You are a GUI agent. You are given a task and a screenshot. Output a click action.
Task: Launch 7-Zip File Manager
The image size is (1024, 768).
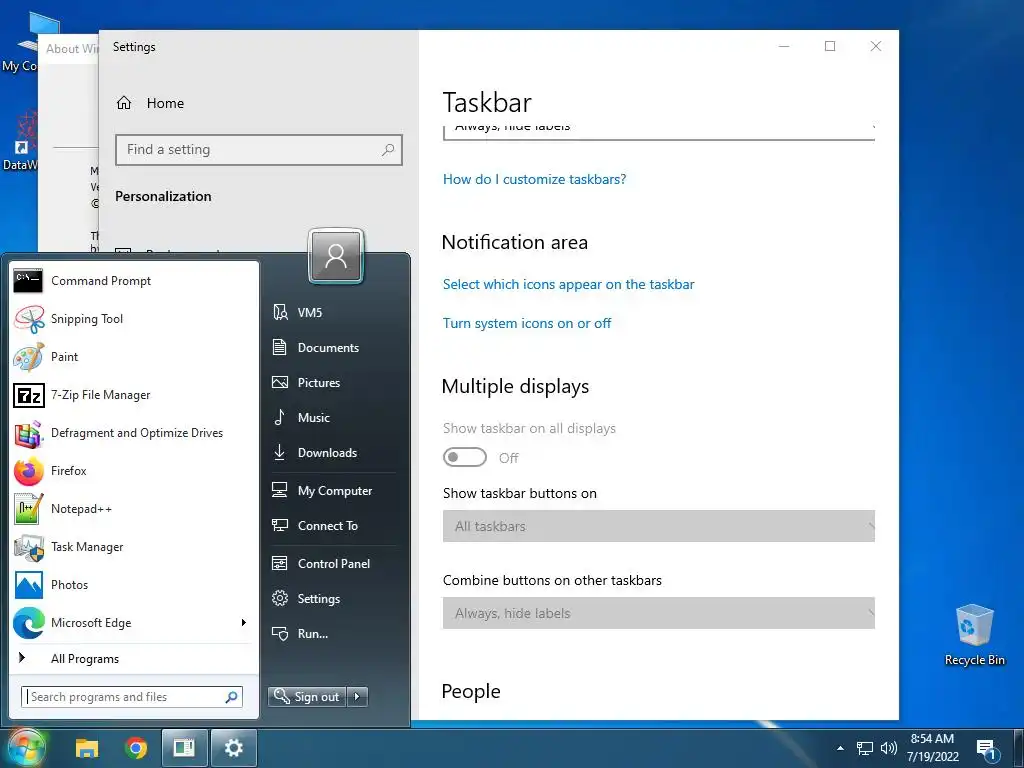tap(134, 394)
